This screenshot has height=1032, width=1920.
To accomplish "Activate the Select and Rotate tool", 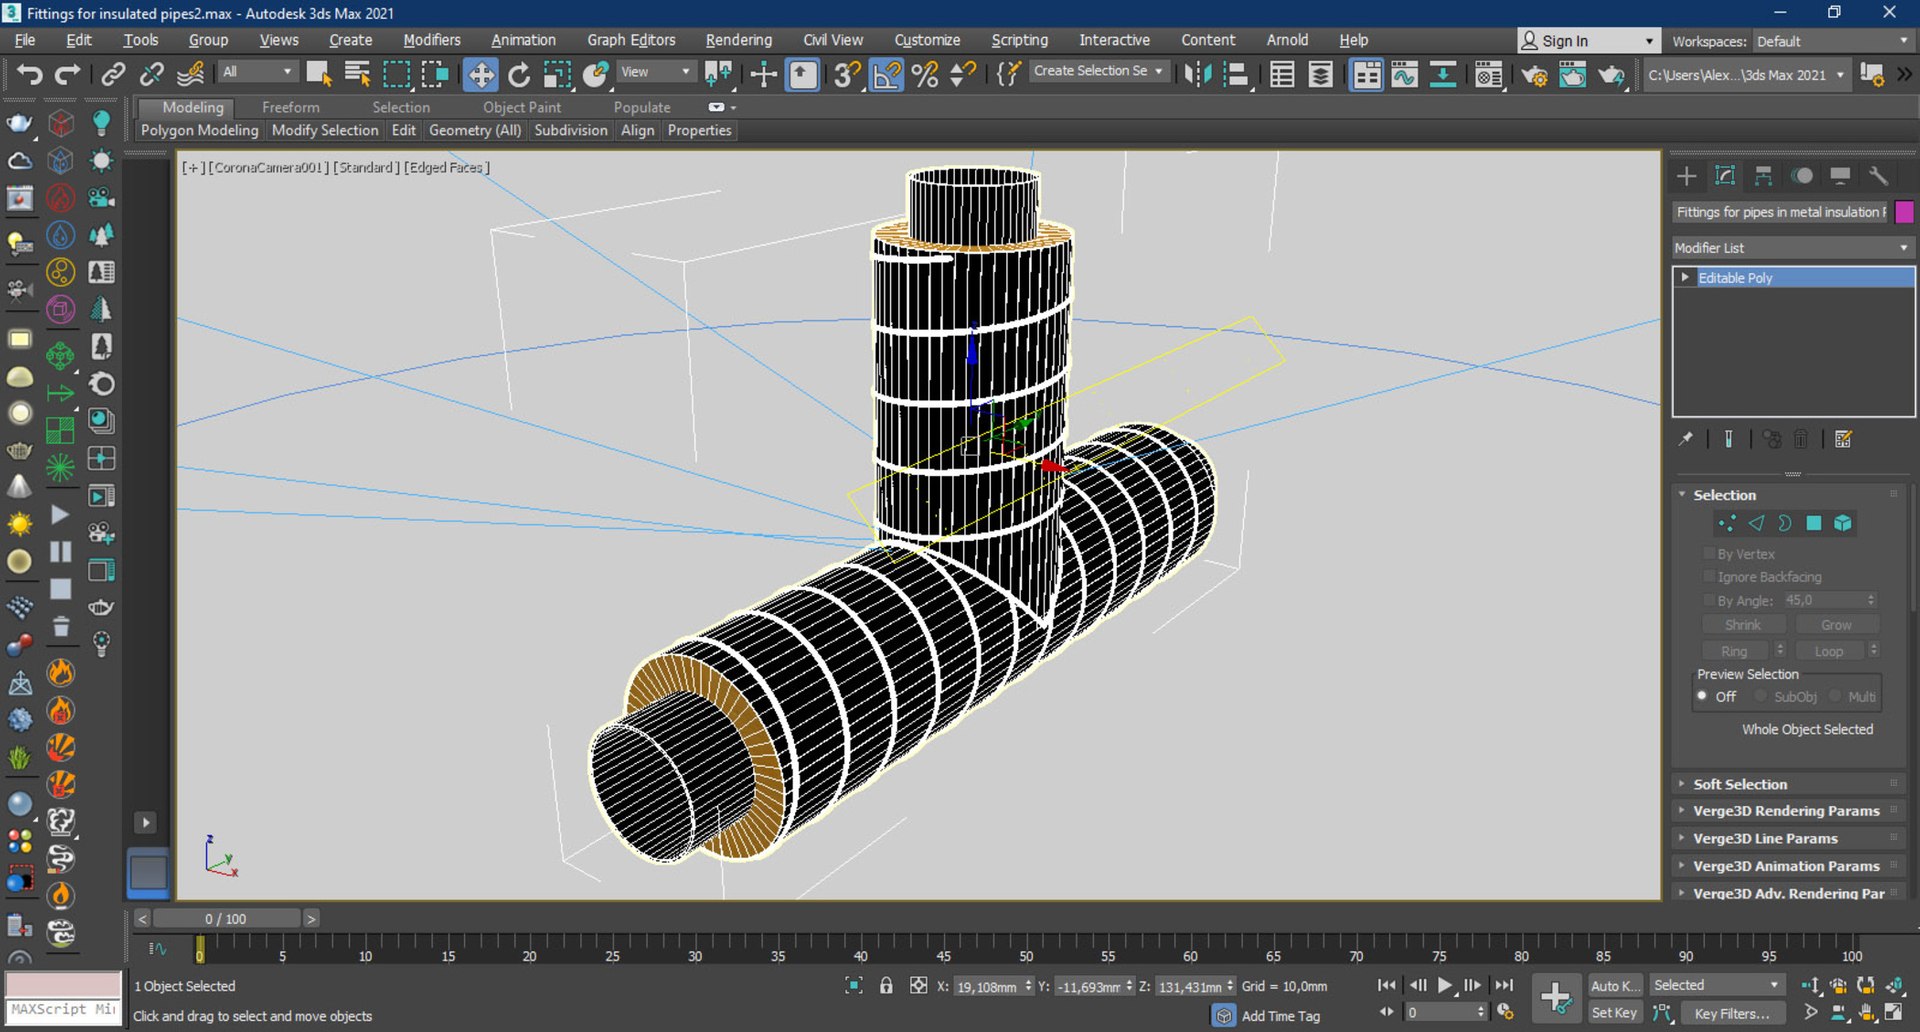I will (x=519, y=75).
